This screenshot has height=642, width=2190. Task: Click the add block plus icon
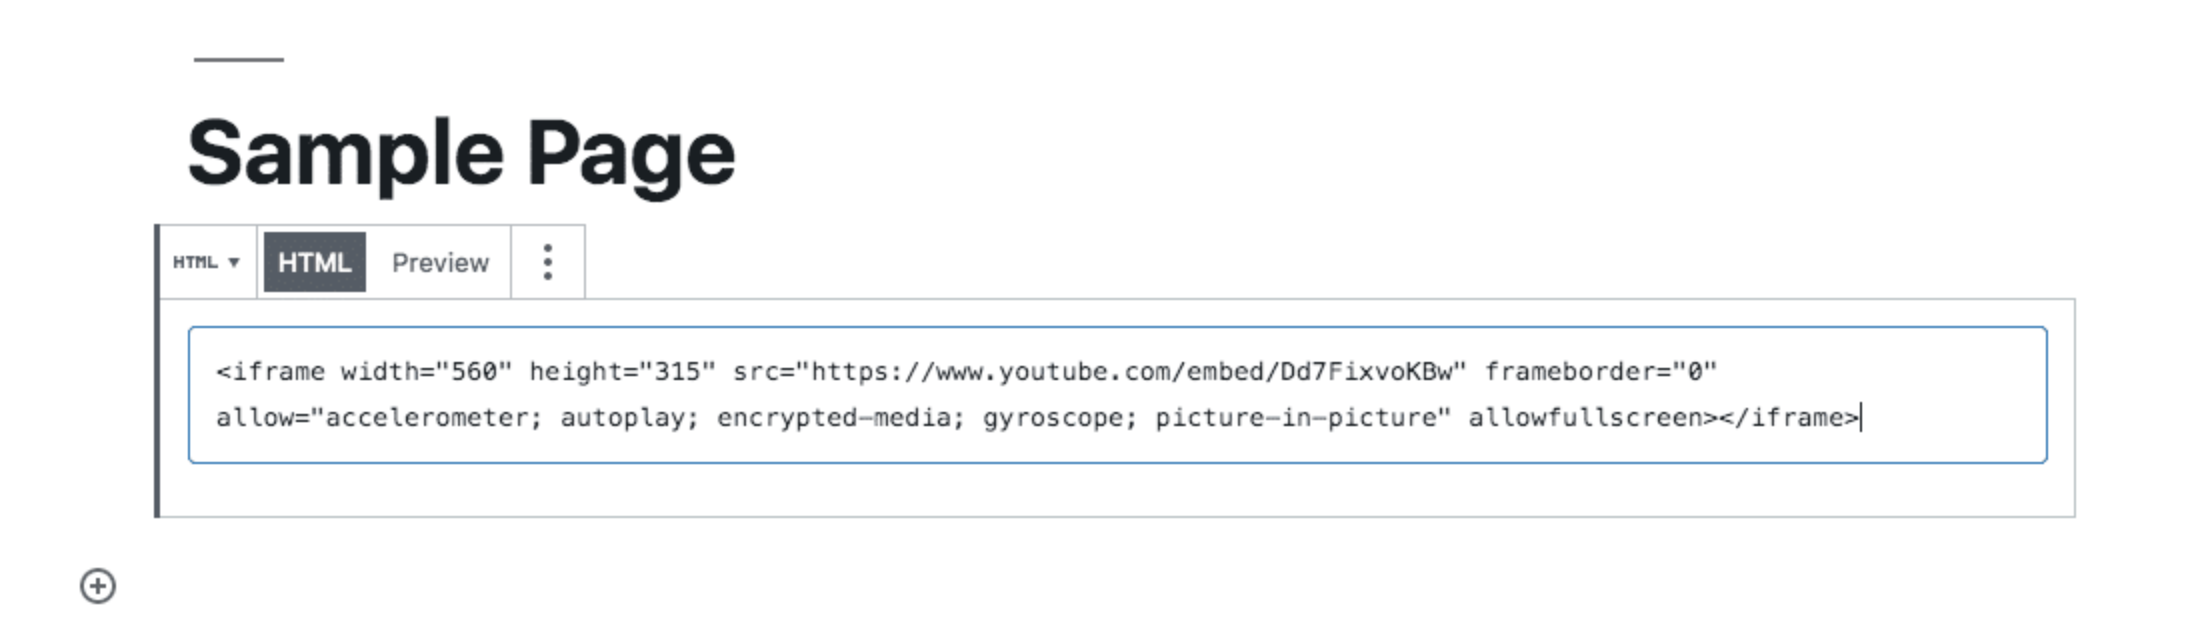98,586
